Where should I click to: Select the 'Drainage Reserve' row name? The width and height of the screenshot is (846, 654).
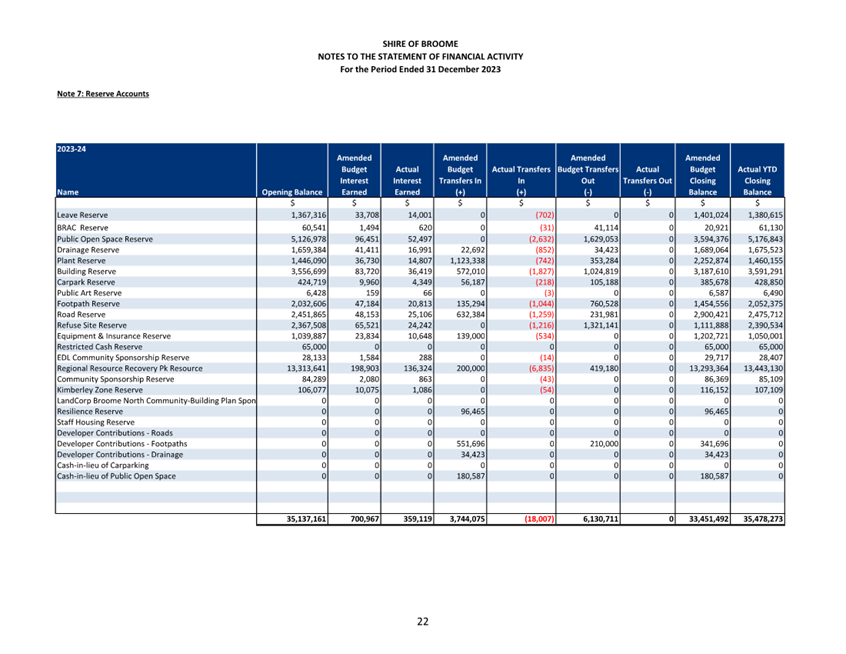coord(88,250)
